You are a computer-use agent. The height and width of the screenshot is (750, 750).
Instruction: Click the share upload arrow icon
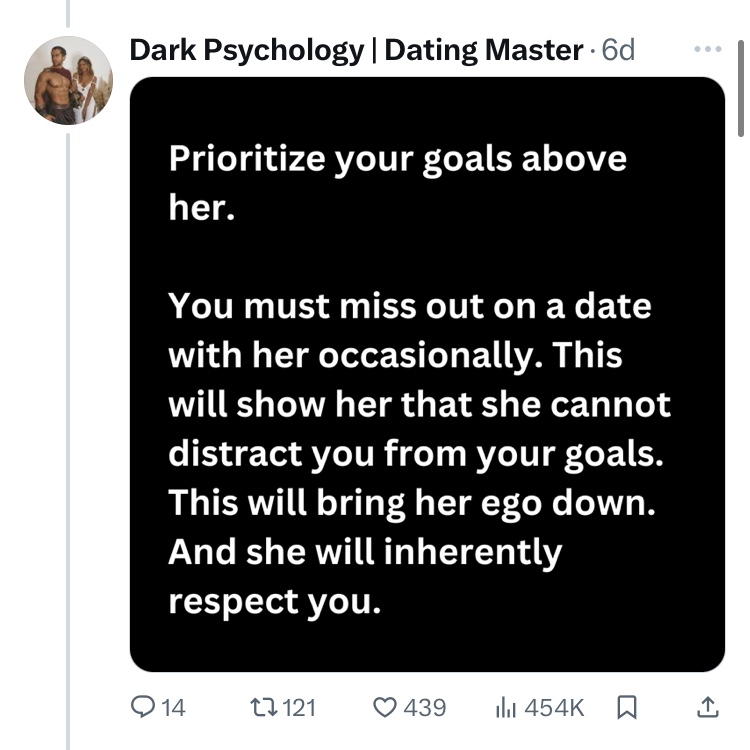(706, 707)
